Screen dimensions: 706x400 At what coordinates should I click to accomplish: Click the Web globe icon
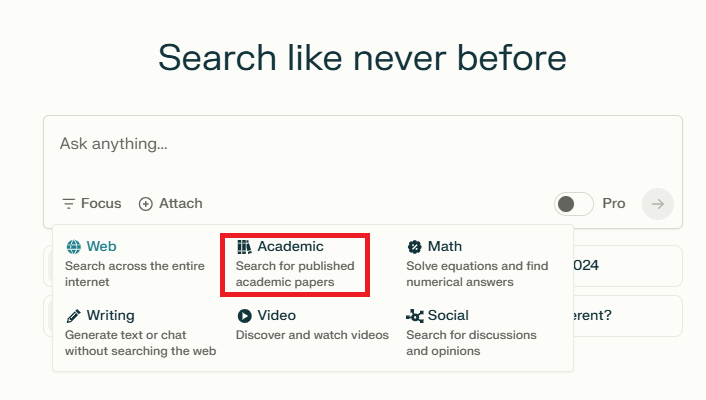point(73,246)
